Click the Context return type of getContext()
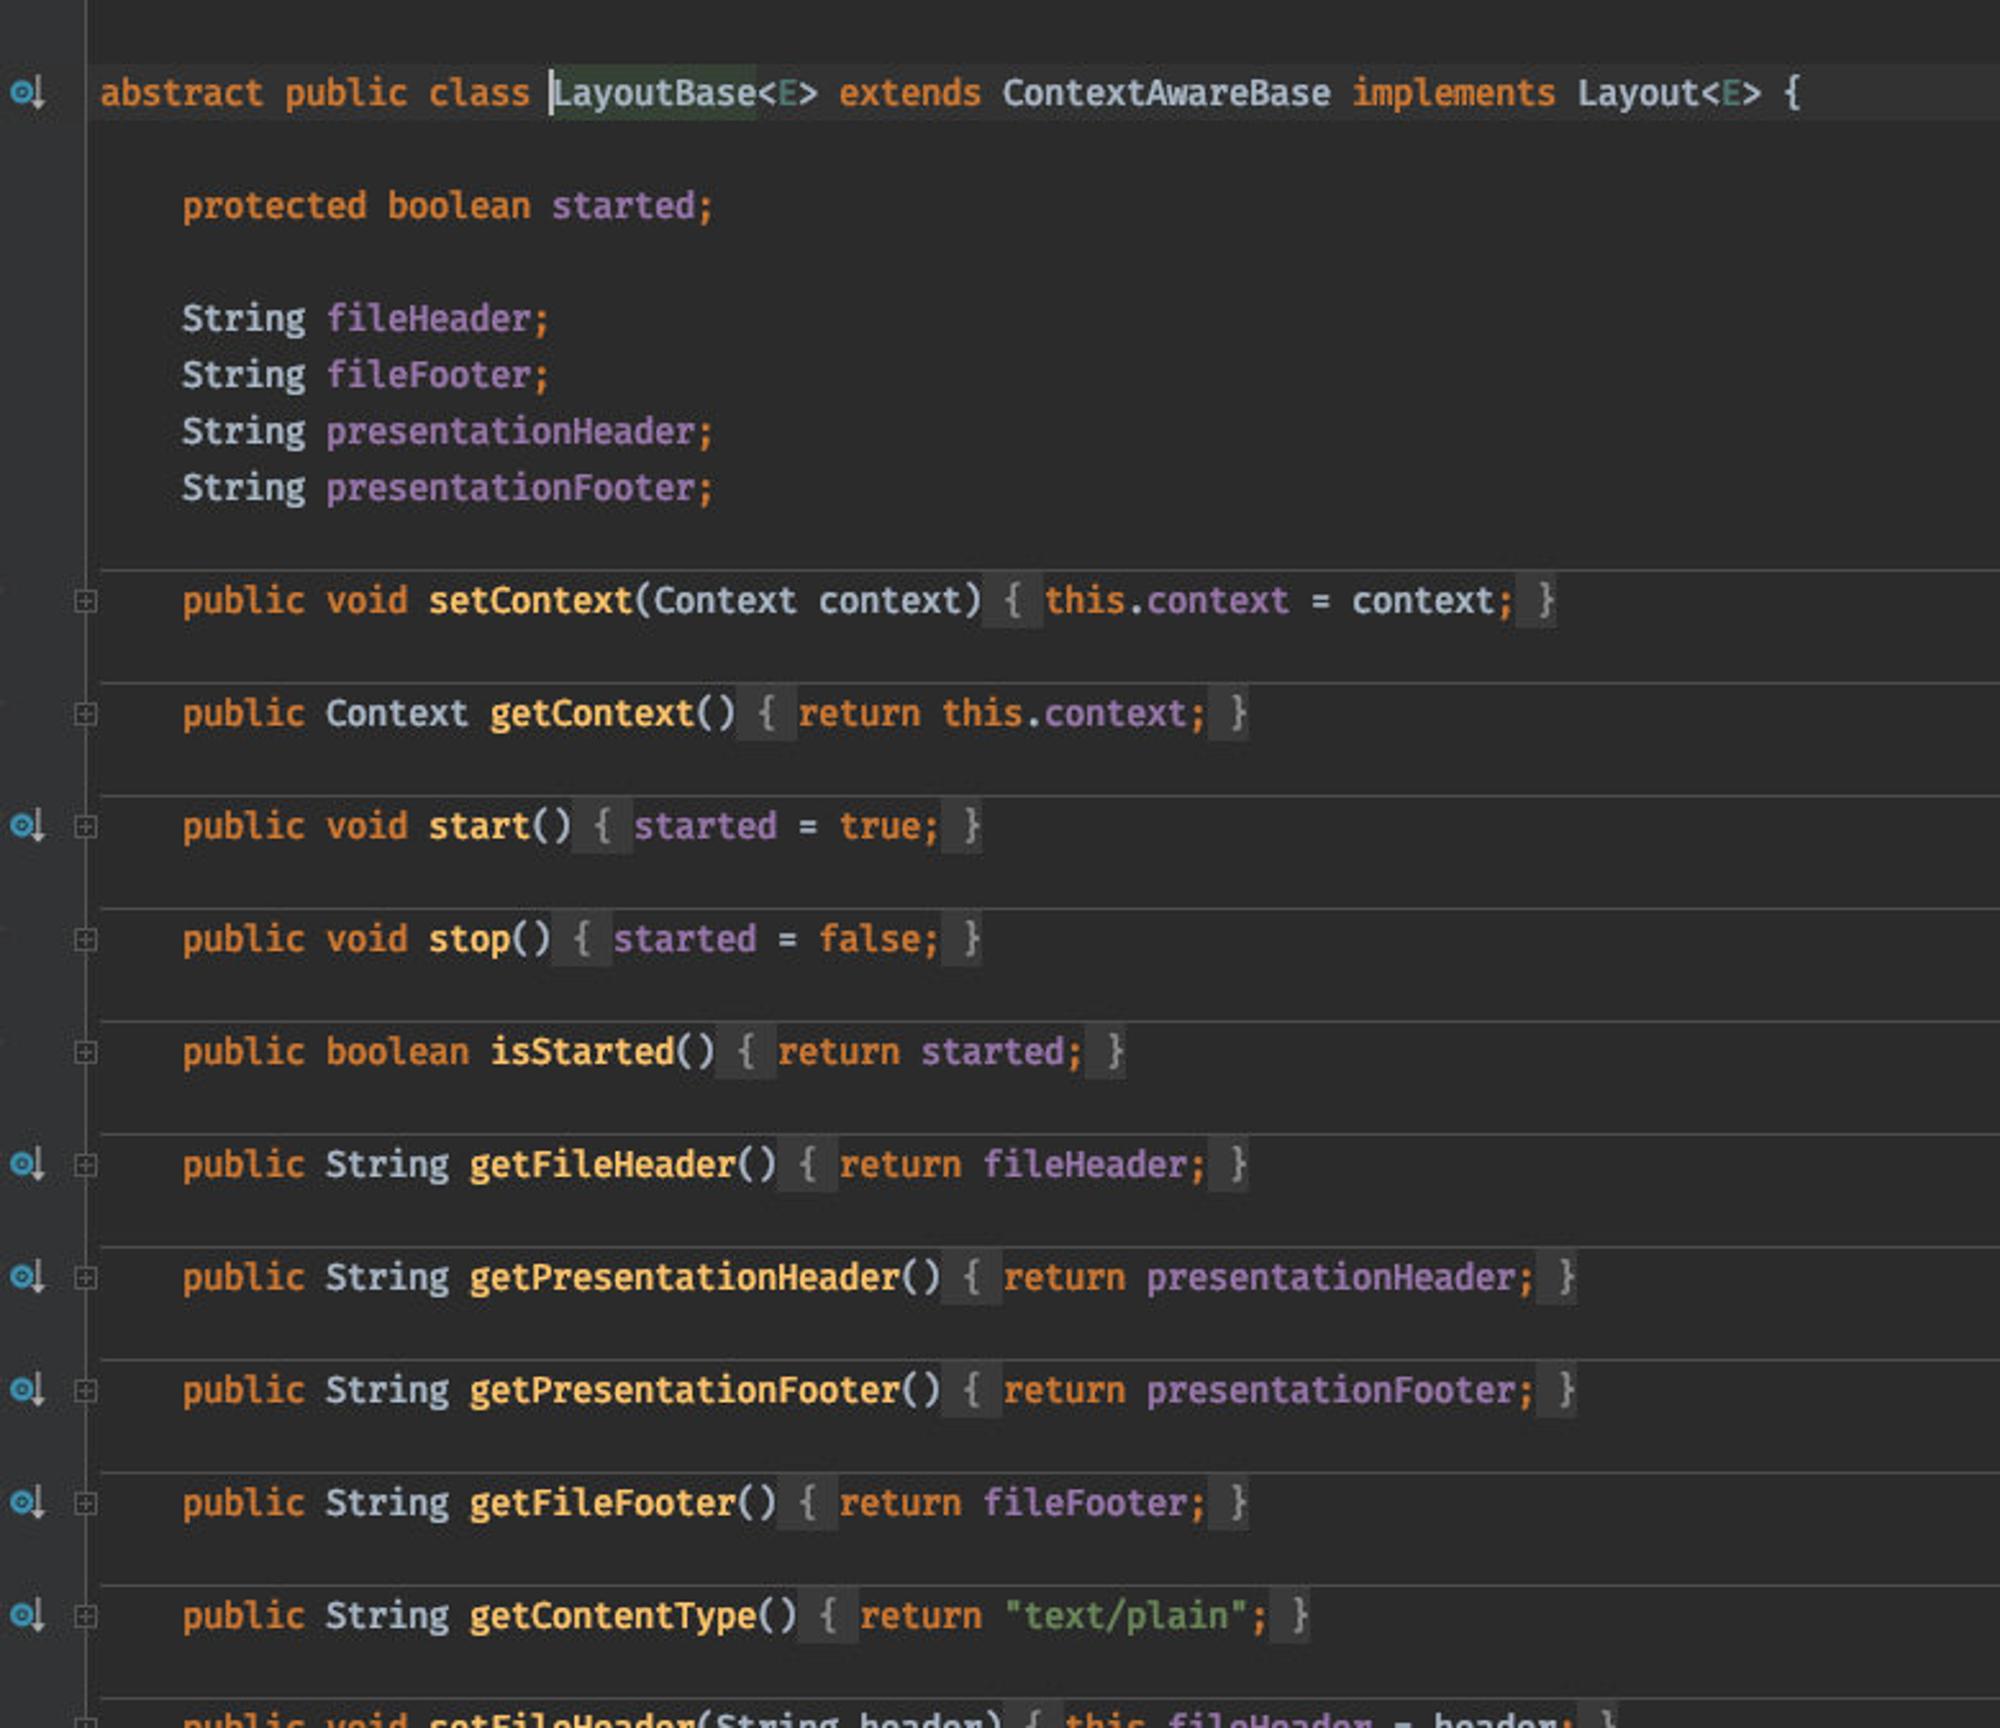Viewport: 2000px width, 1728px height. coord(397,714)
